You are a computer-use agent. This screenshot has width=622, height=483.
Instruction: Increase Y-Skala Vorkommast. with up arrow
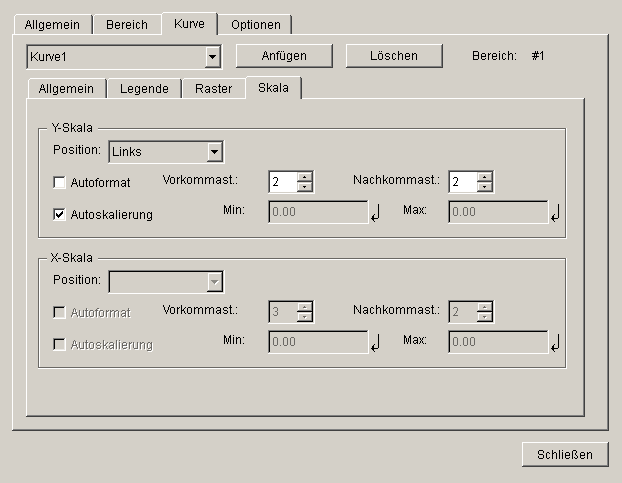pos(304,177)
